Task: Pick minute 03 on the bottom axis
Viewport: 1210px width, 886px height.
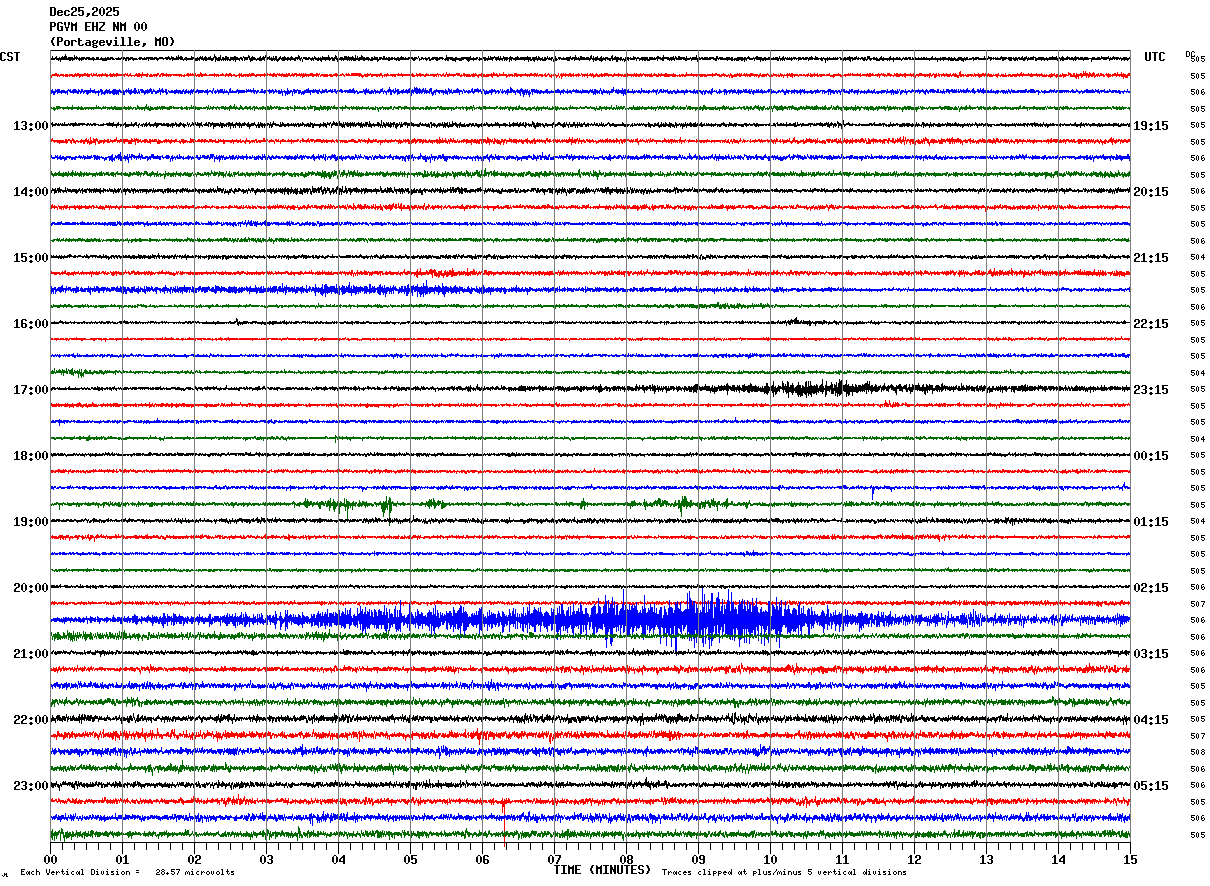Action: coord(266,859)
